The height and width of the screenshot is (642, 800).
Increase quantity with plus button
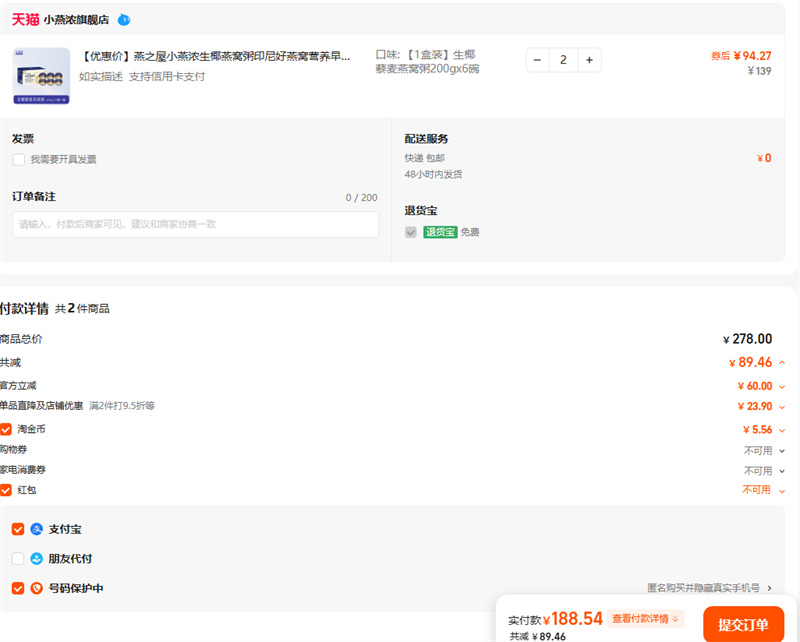589,60
